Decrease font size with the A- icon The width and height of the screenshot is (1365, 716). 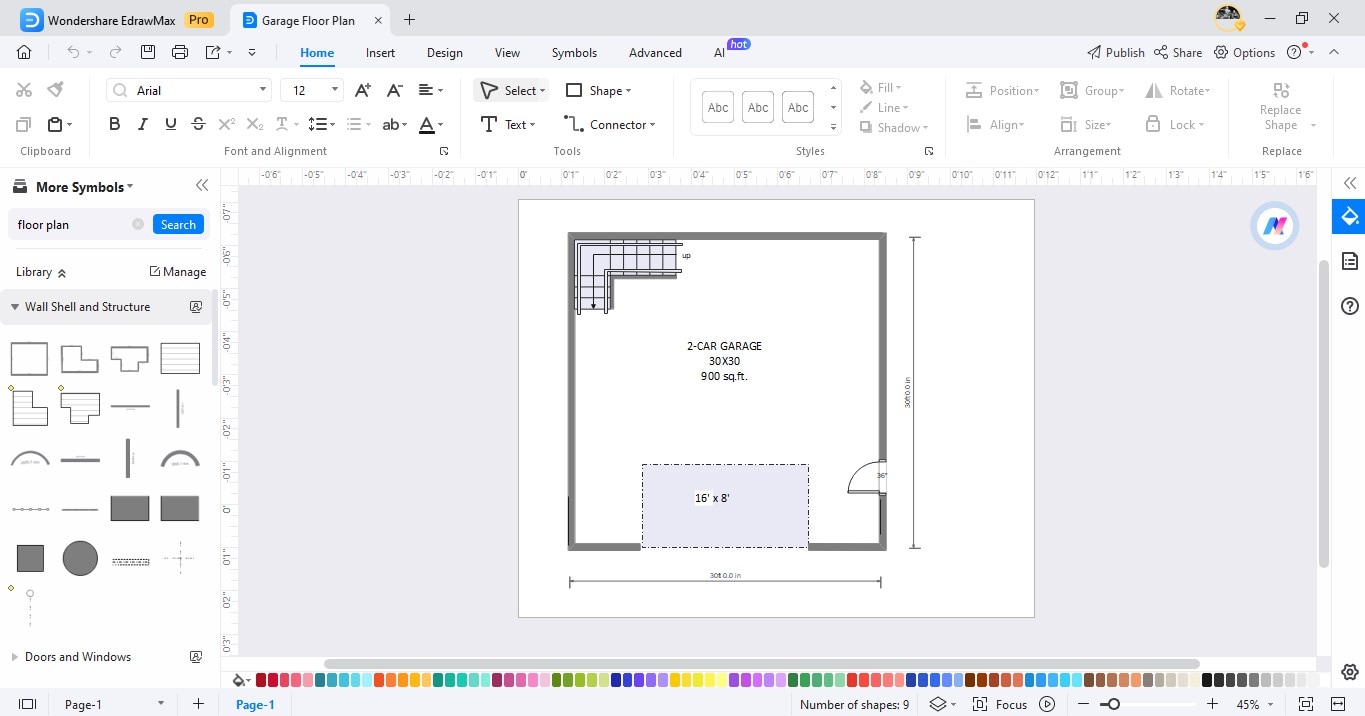[395, 90]
